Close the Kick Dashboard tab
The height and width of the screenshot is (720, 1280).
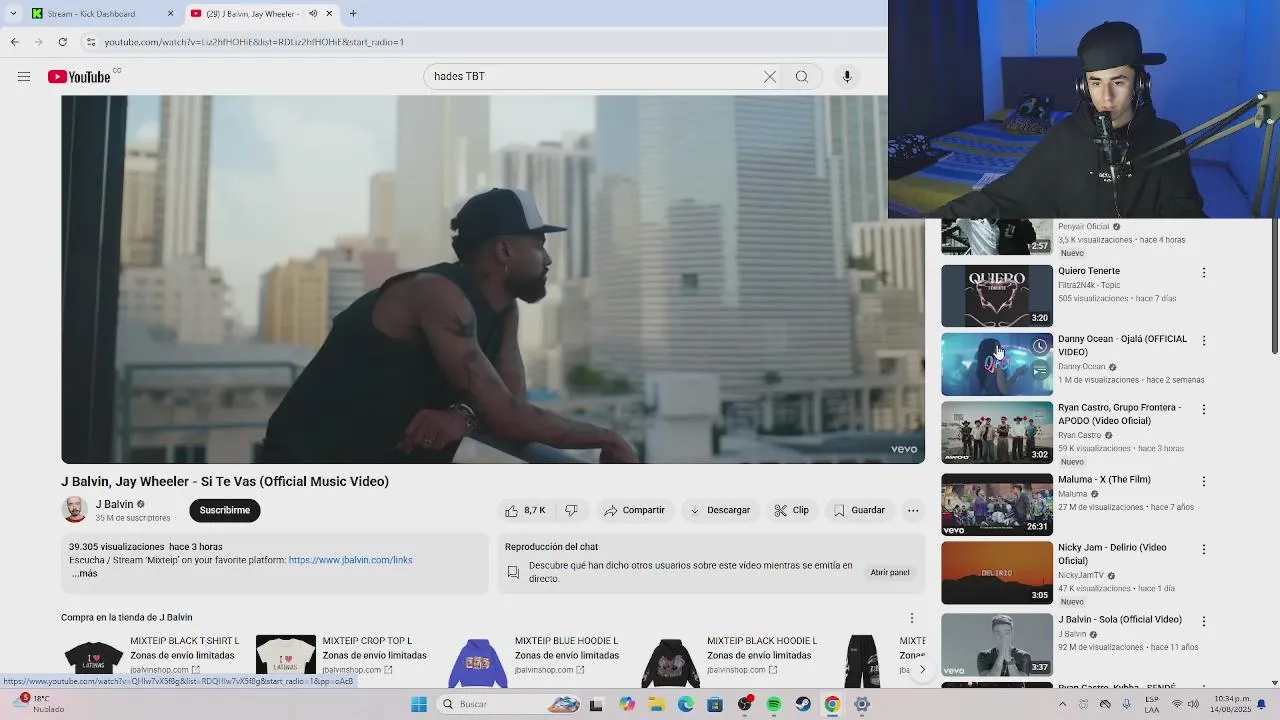[170, 14]
